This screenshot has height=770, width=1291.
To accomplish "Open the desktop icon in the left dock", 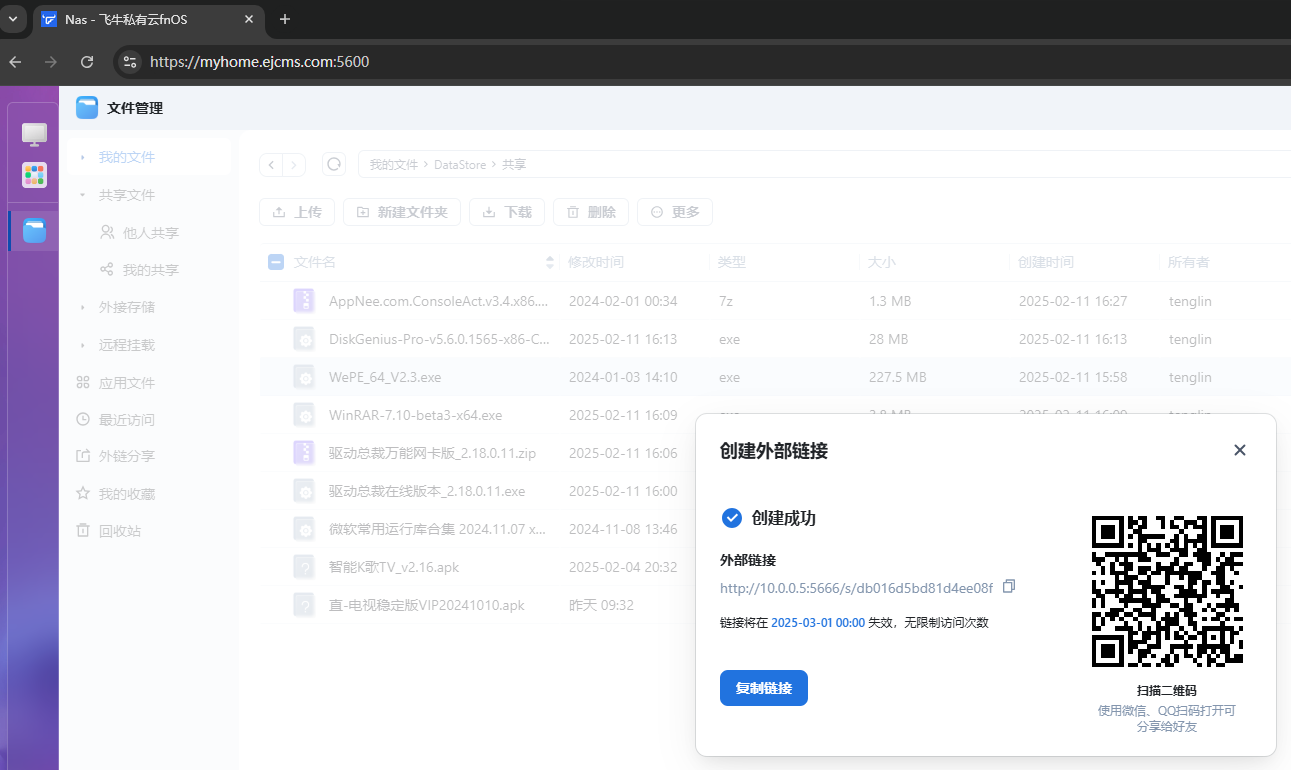I will pyautogui.click(x=34, y=134).
